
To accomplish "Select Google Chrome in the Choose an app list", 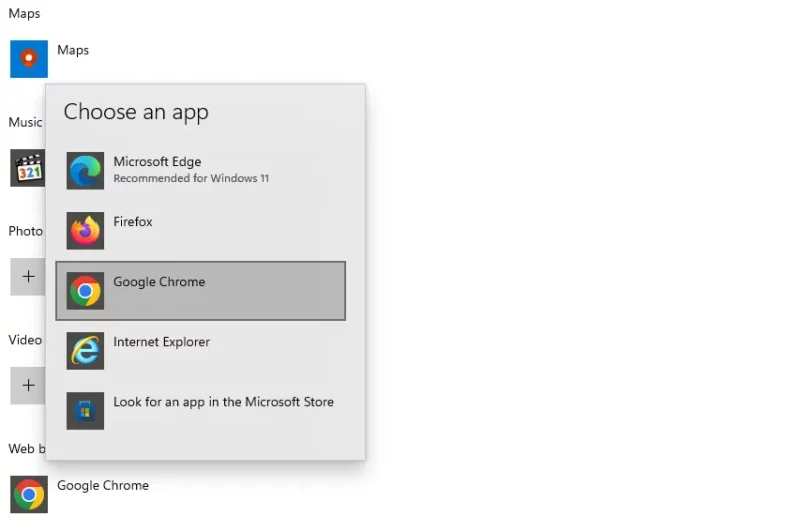I will [201, 291].
